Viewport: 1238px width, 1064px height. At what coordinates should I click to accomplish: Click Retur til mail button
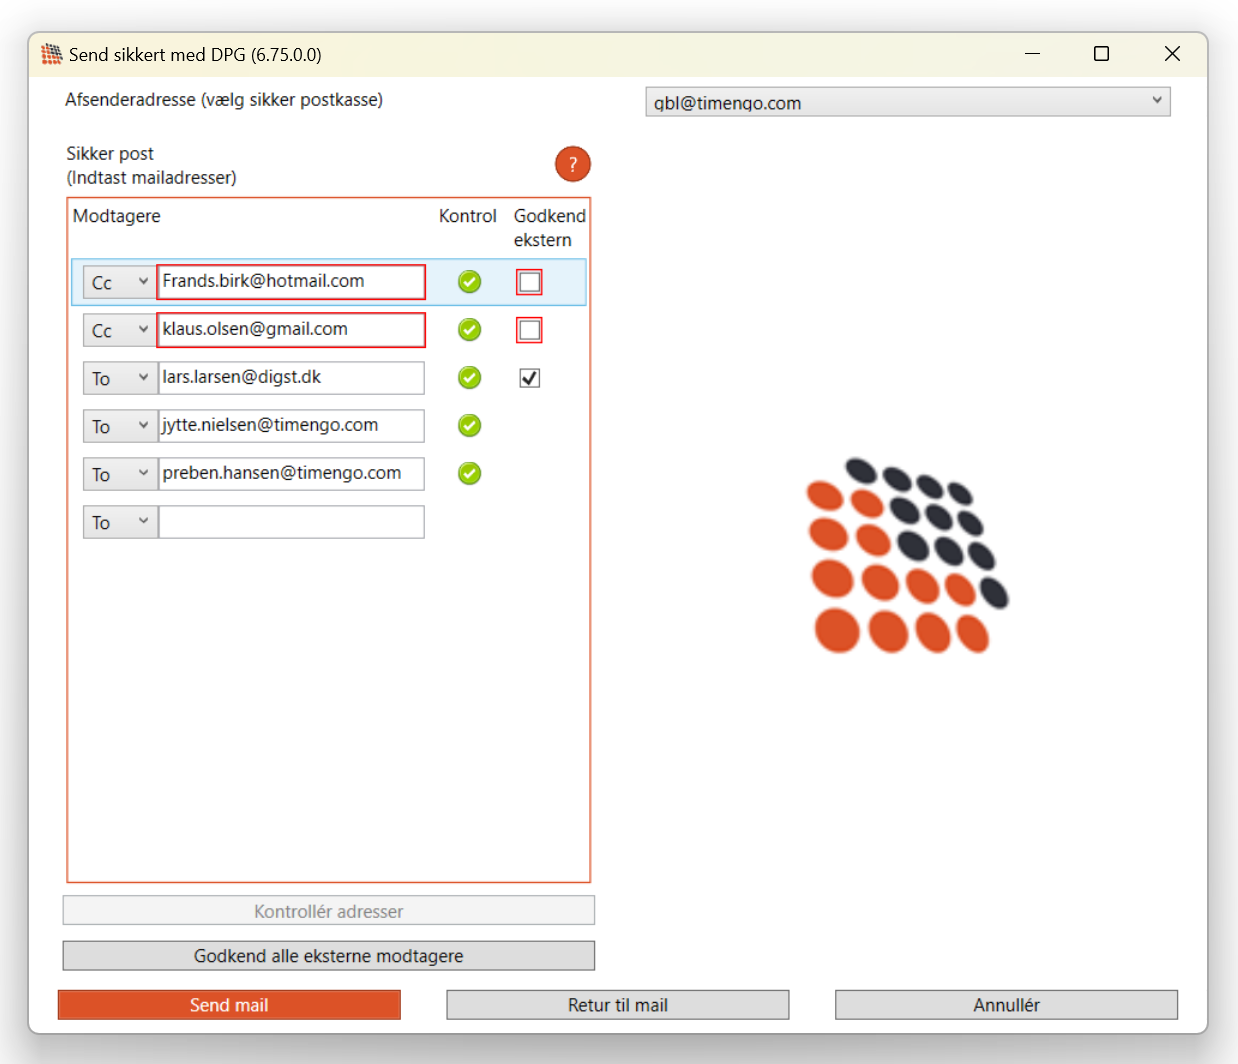pyautogui.click(x=617, y=1005)
